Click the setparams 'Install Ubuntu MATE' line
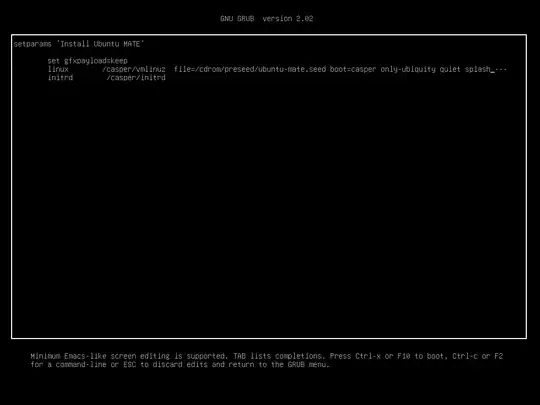 coord(79,44)
